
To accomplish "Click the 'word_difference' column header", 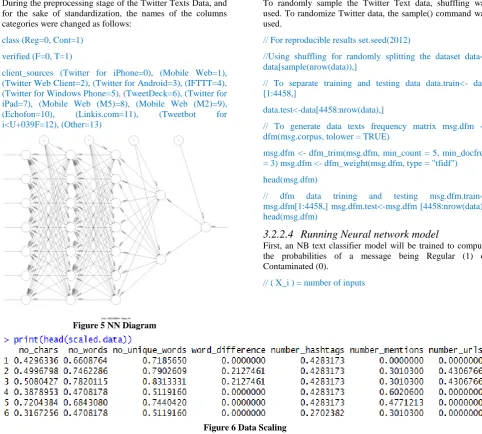I will coord(228,350).
